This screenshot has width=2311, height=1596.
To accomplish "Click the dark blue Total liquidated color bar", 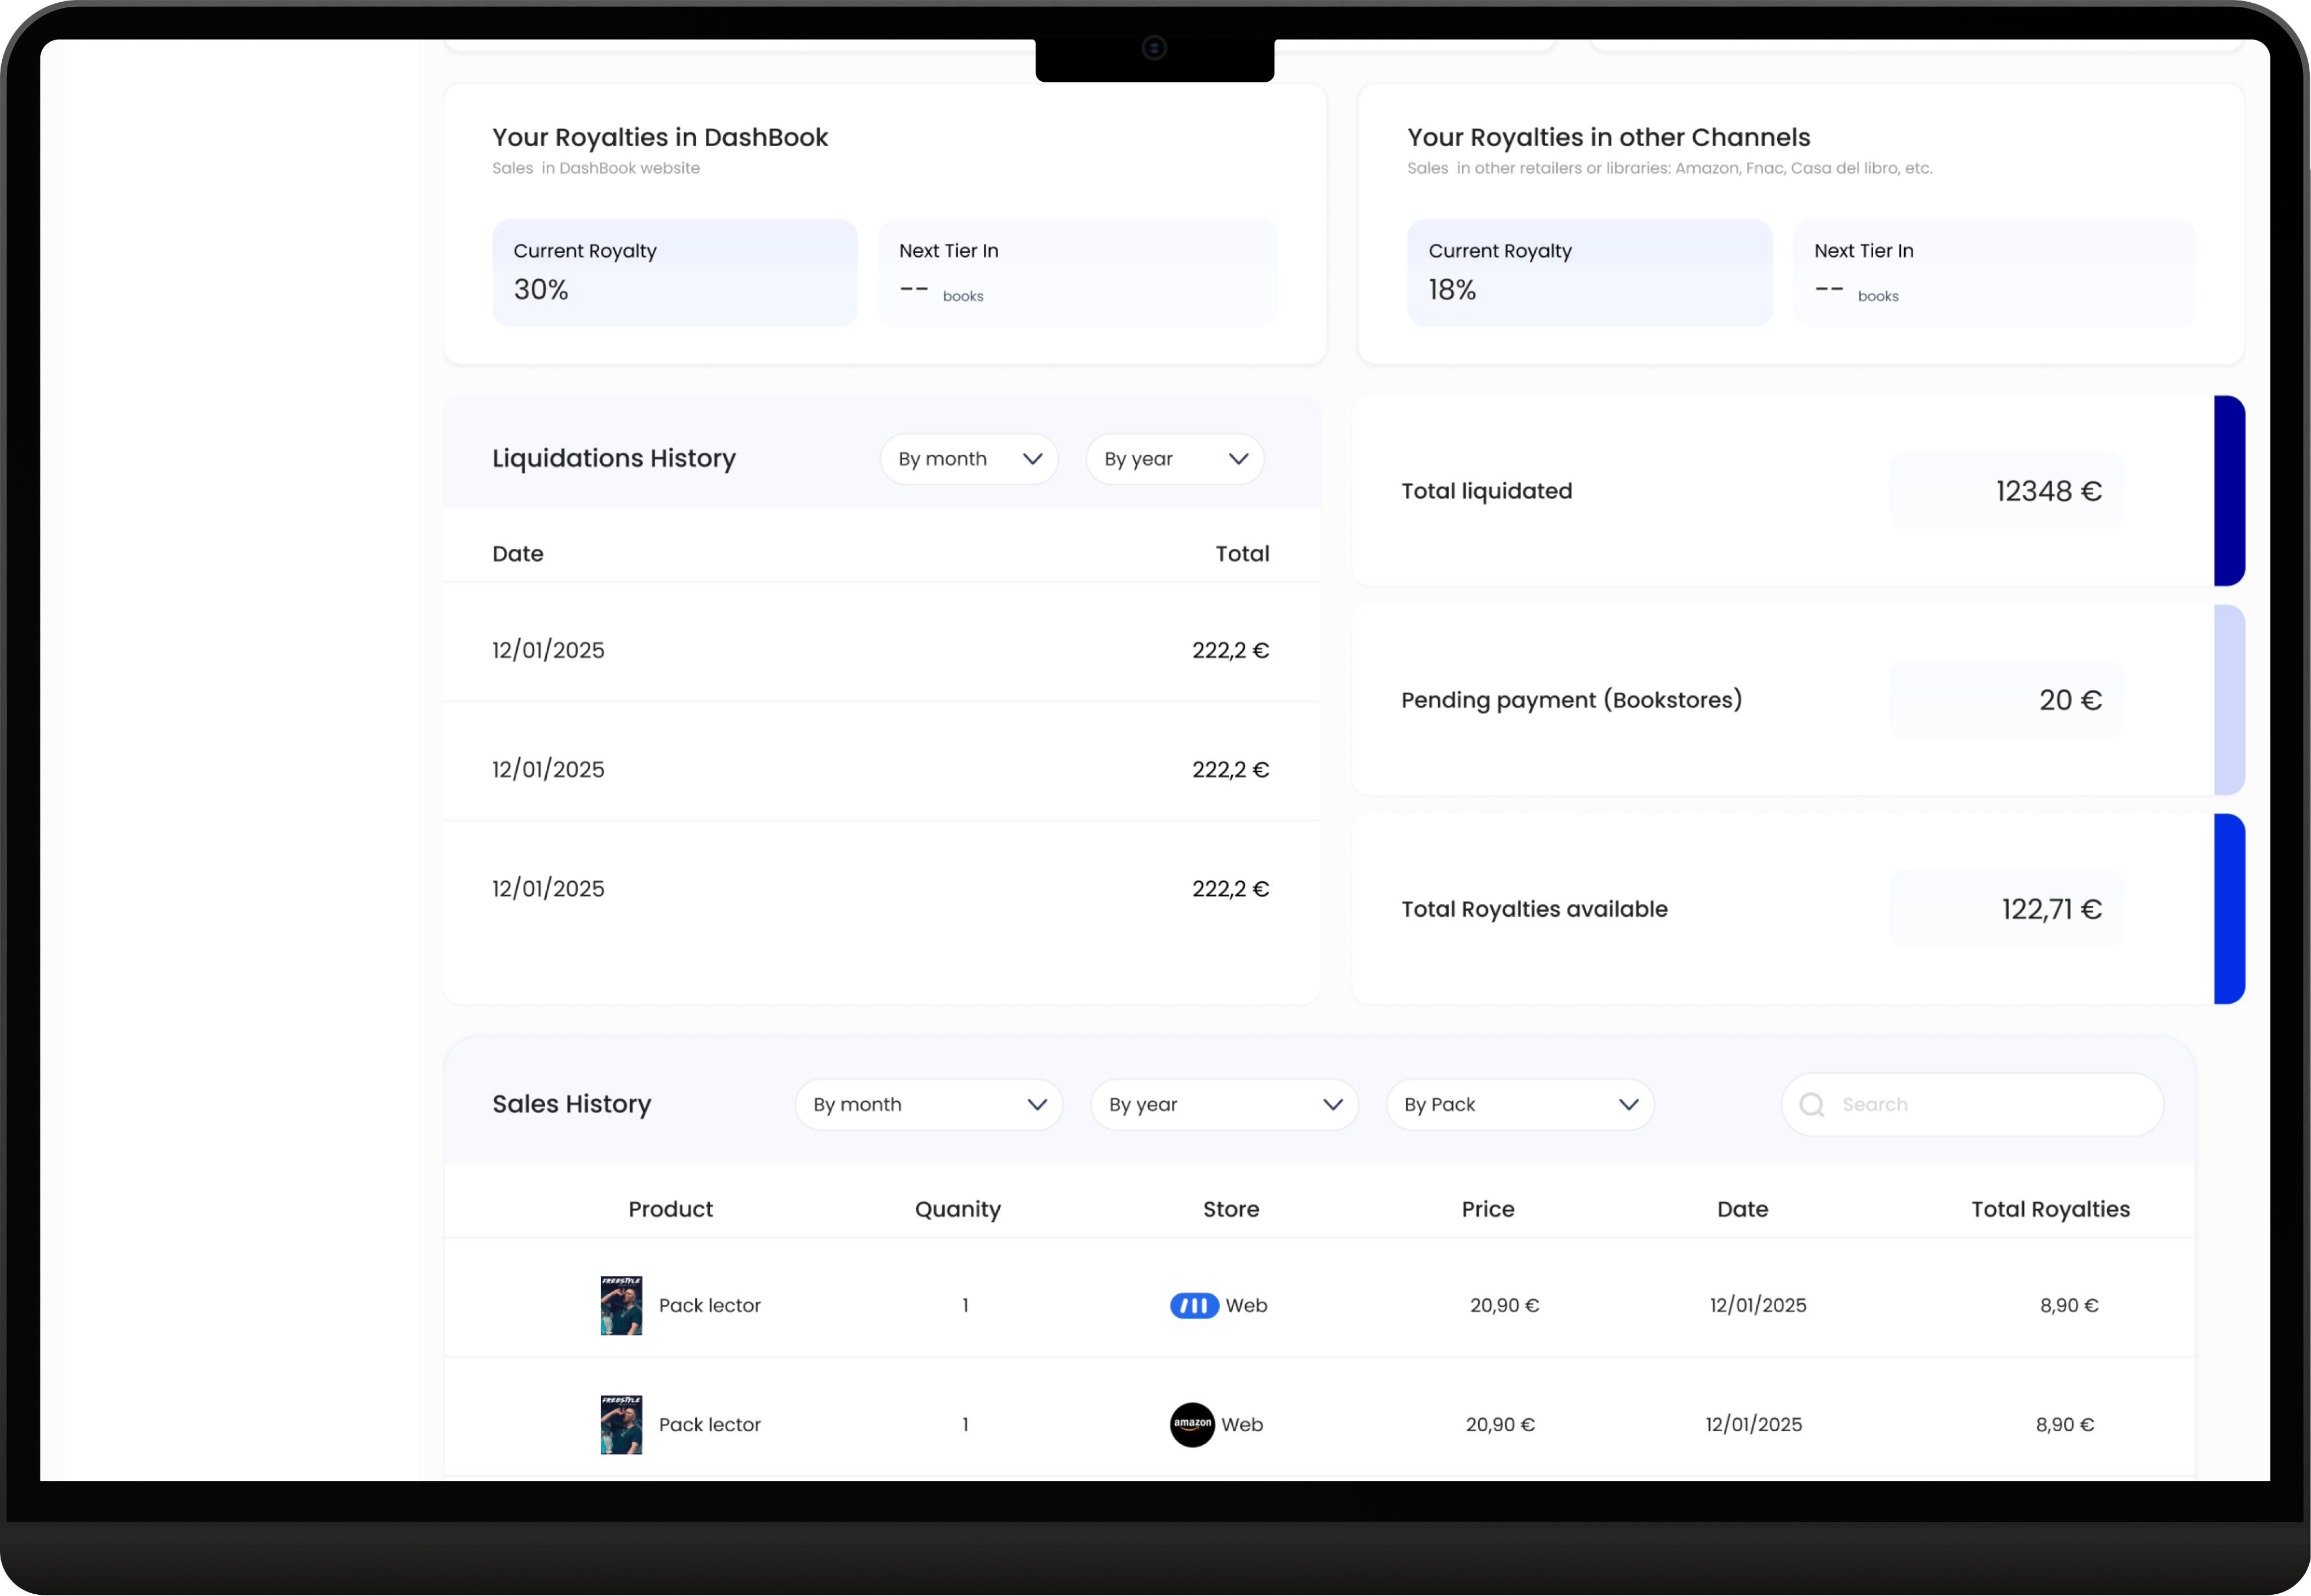I will [x=2229, y=491].
